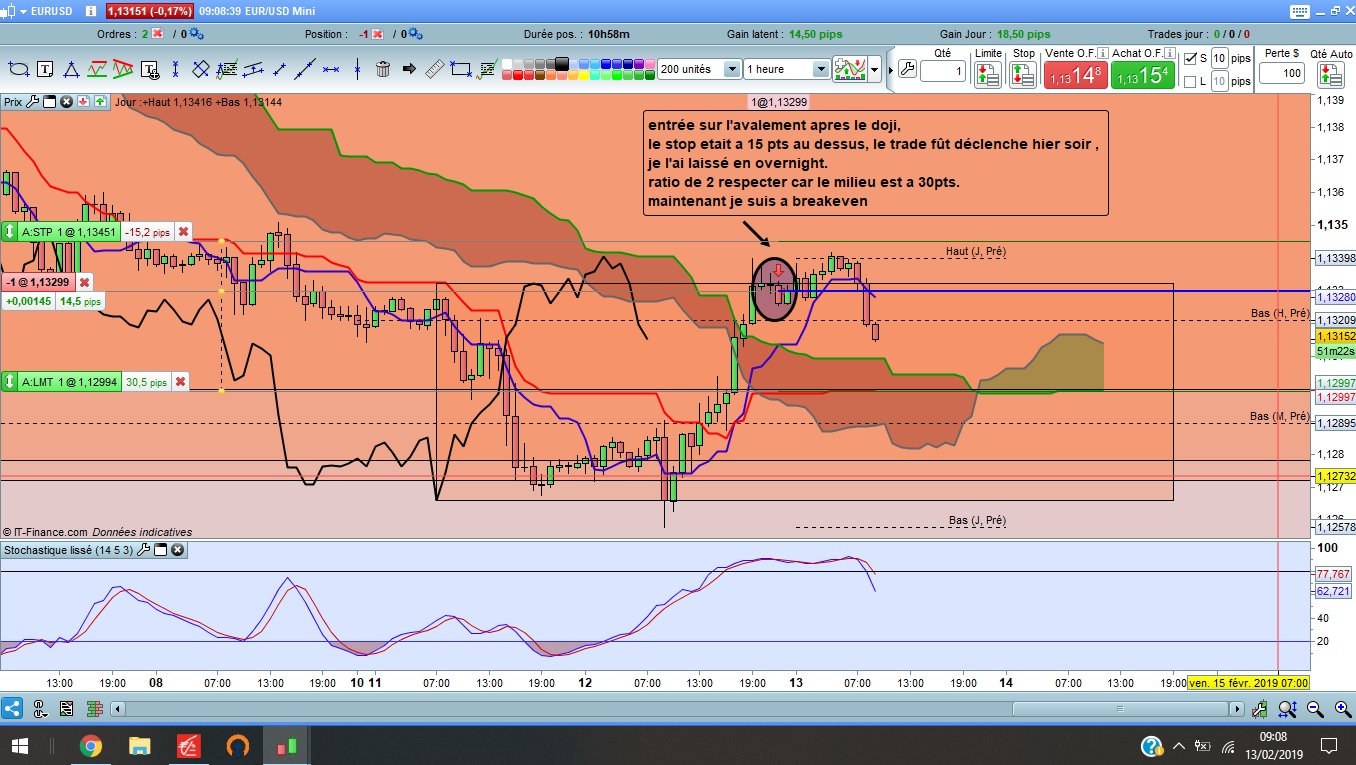Zoom out with the minus magnifier

pyautogui.click(x=1315, y=709)
